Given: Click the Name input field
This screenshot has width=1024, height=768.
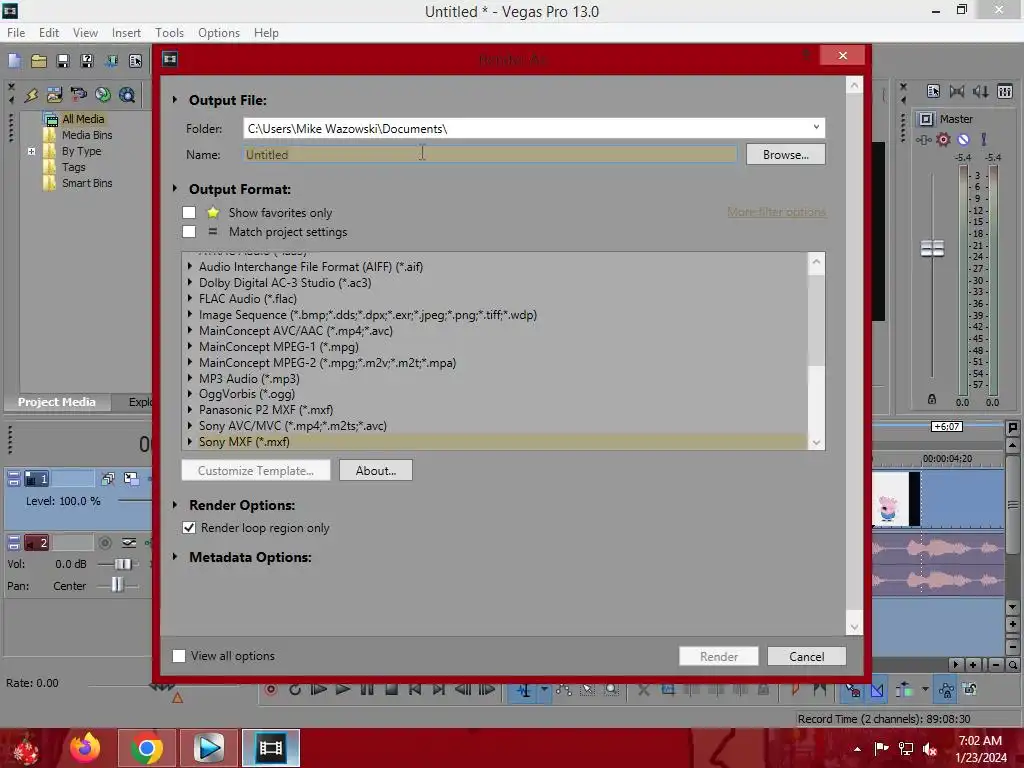Looking at the screenshot, I should click(x=490, y=155).
